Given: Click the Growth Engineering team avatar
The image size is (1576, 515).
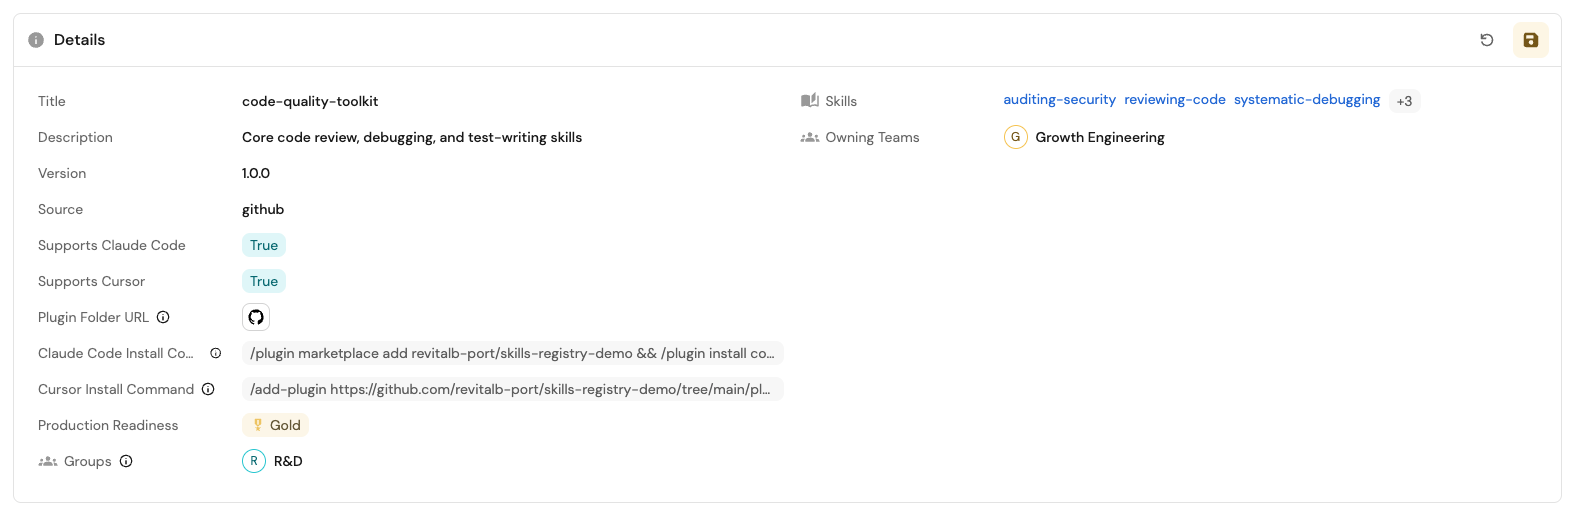Looking at the screenshot, I should click(x=1015, y=137).
